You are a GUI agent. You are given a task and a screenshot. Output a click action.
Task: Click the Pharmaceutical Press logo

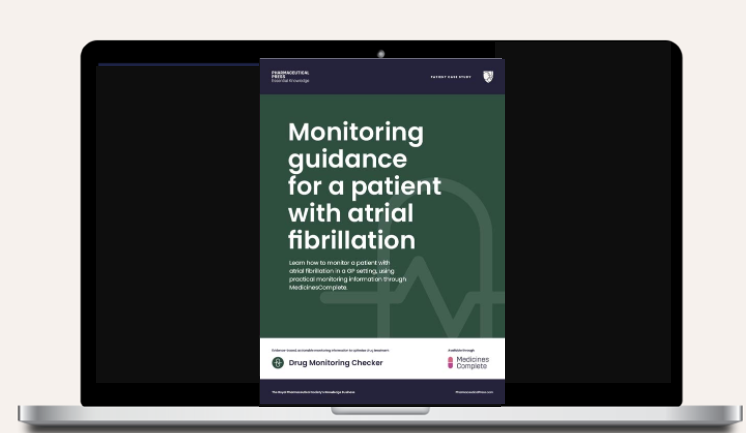[x=285, y=74]
